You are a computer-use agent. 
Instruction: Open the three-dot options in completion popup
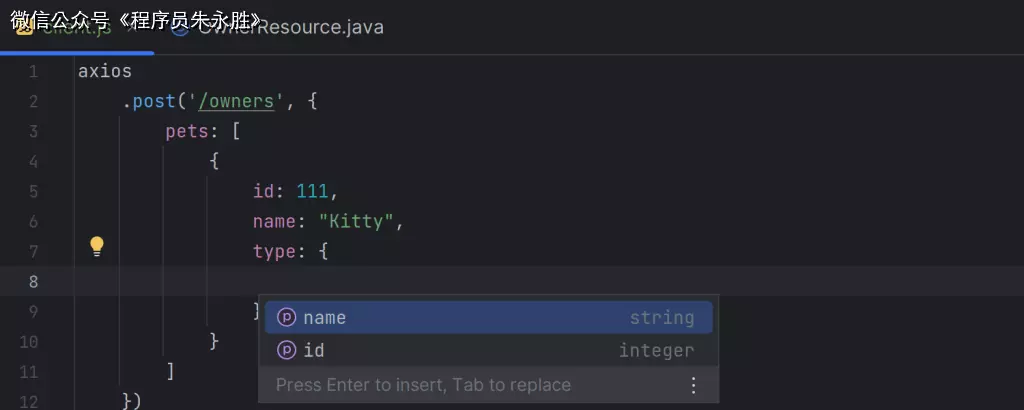(693, 385)
